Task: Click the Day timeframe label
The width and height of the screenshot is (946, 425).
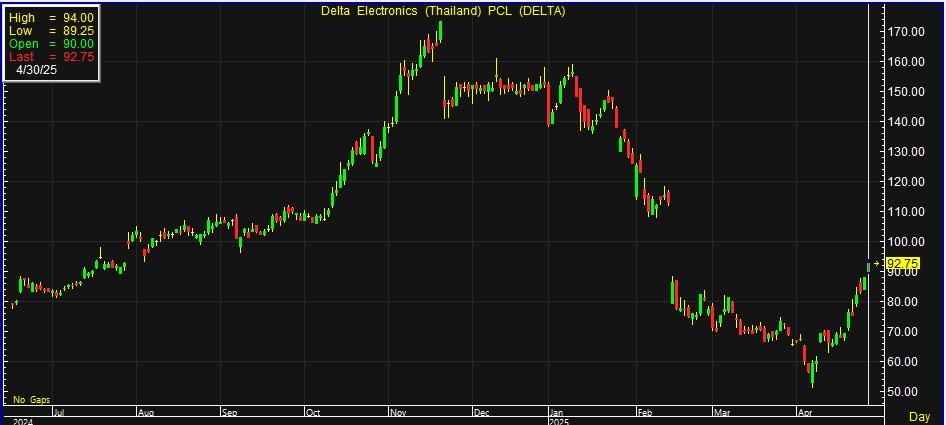Action: tap(919, 417)
